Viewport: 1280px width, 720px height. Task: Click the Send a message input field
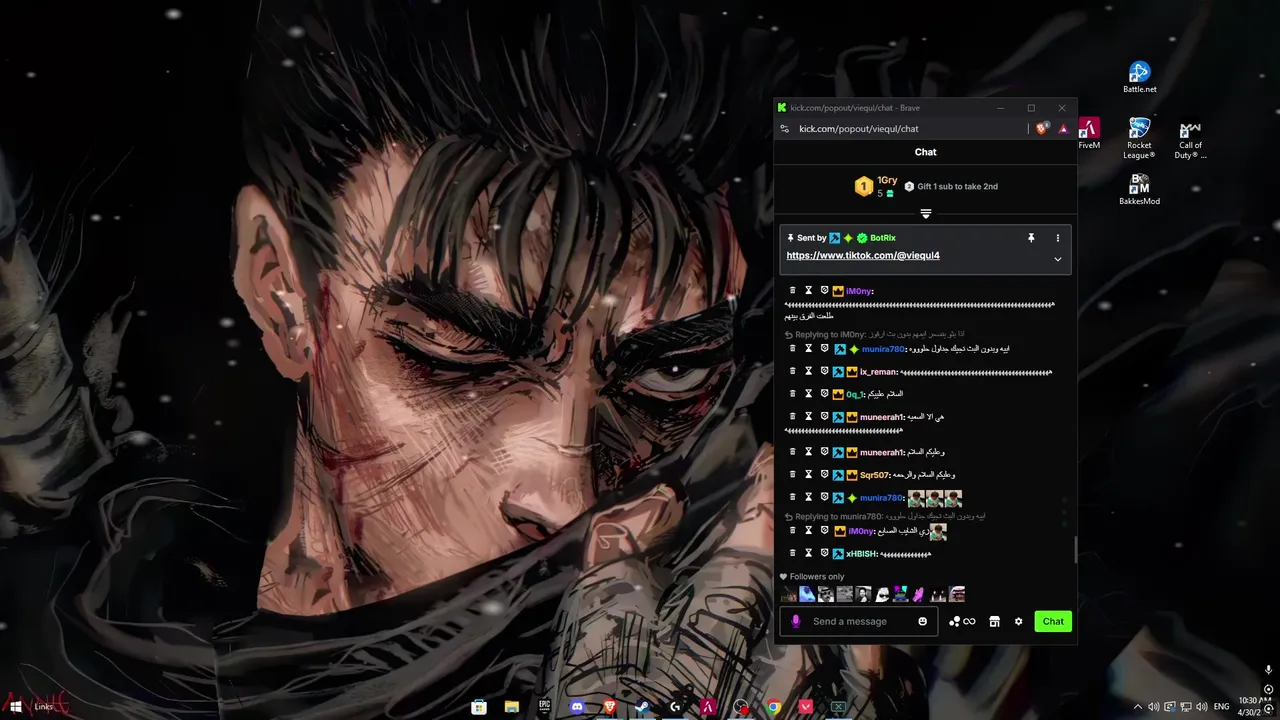coord(860,622)
